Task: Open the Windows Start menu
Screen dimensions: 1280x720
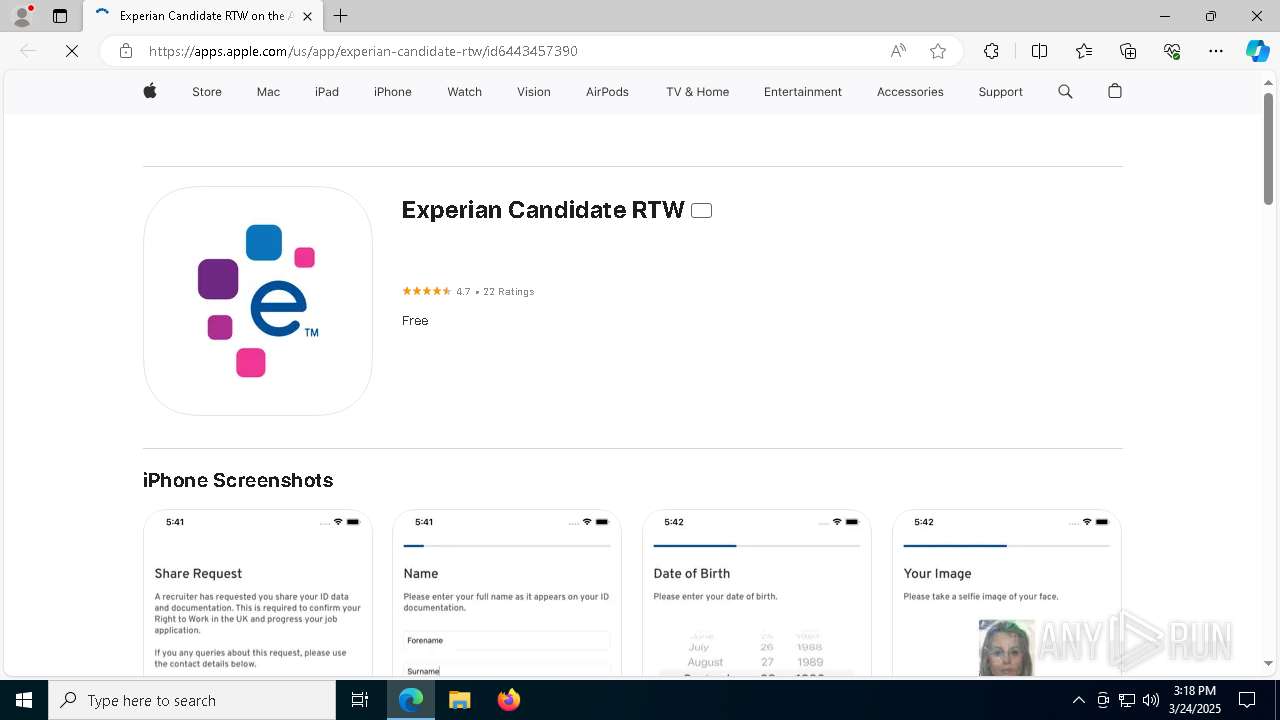Action: (x=24, y=700)
